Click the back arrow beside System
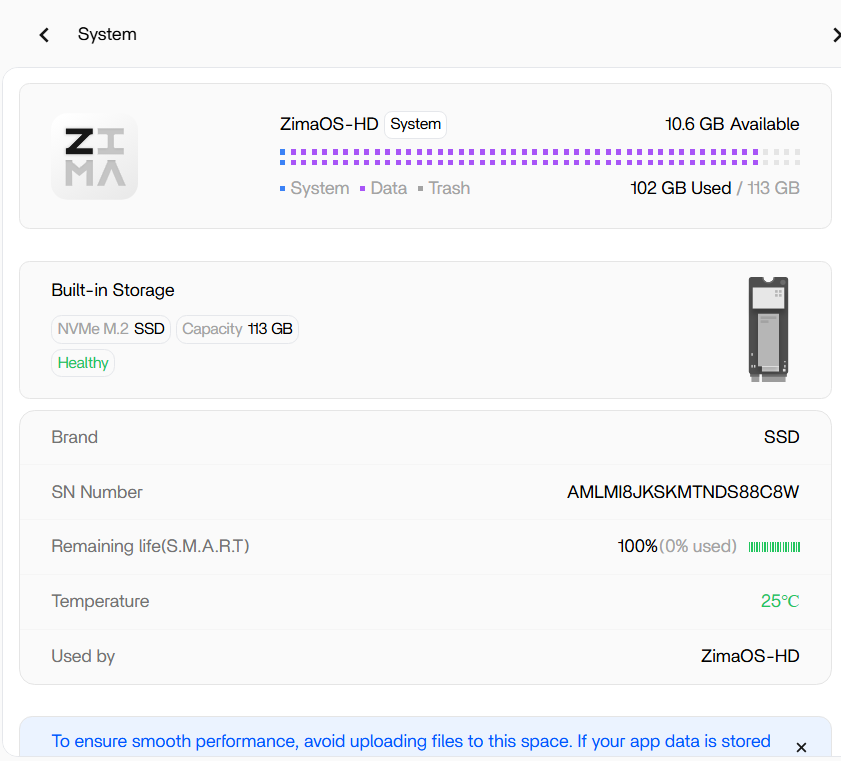This screenshot has width=841, height=761. coord(44,35)
